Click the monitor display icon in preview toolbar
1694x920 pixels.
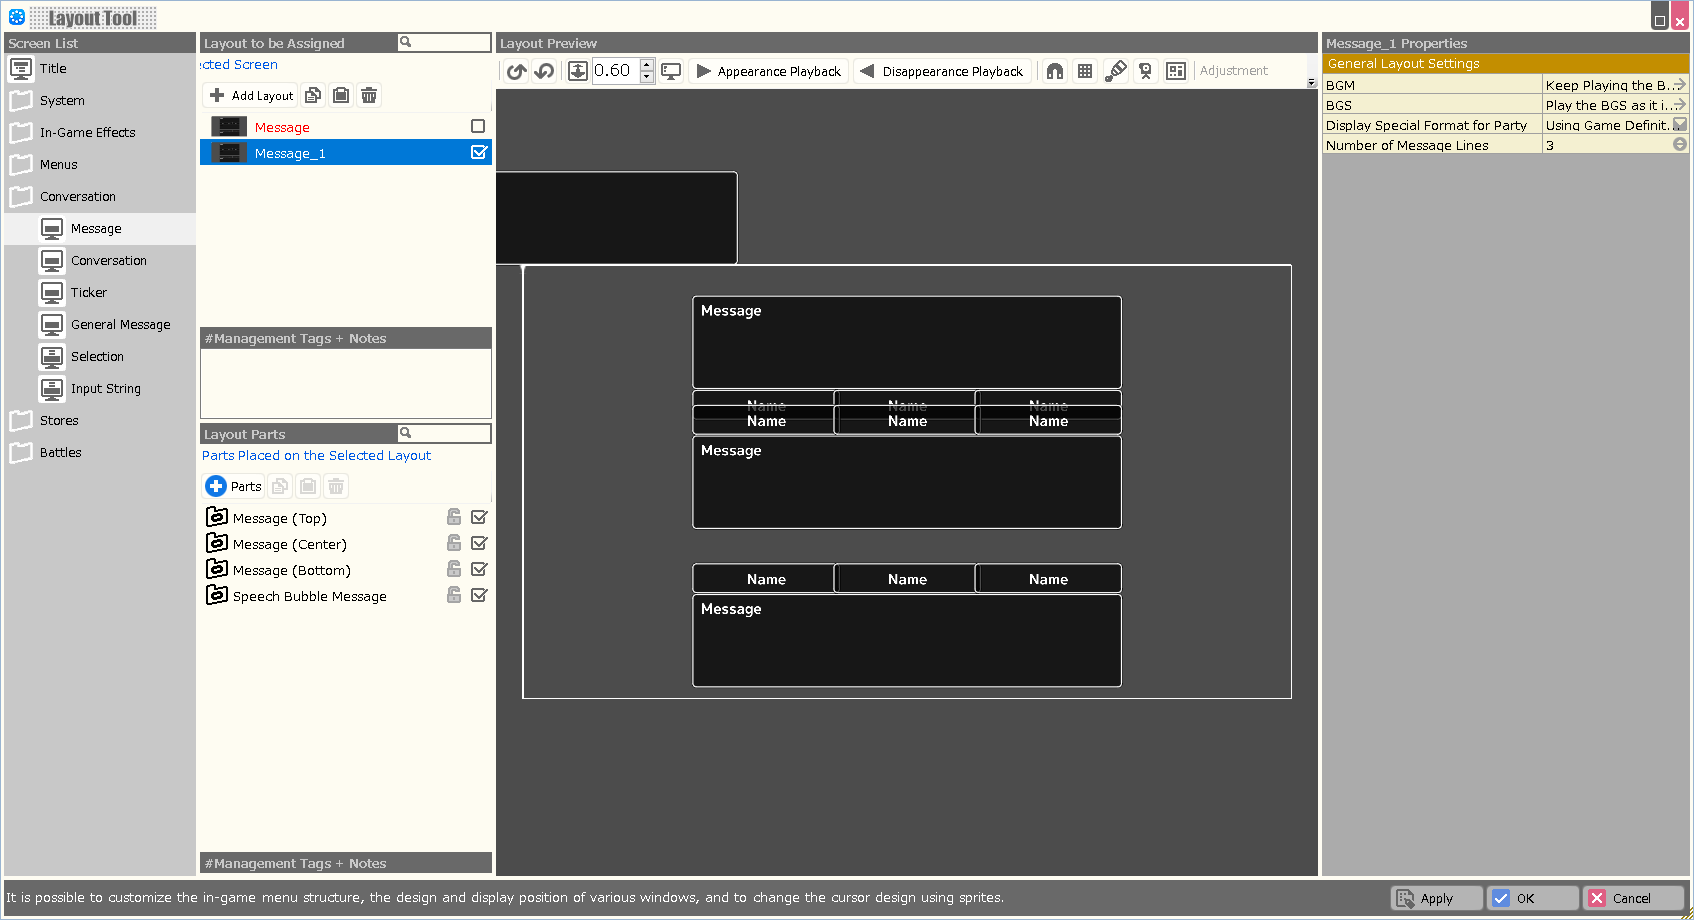(x=671, y=71)
